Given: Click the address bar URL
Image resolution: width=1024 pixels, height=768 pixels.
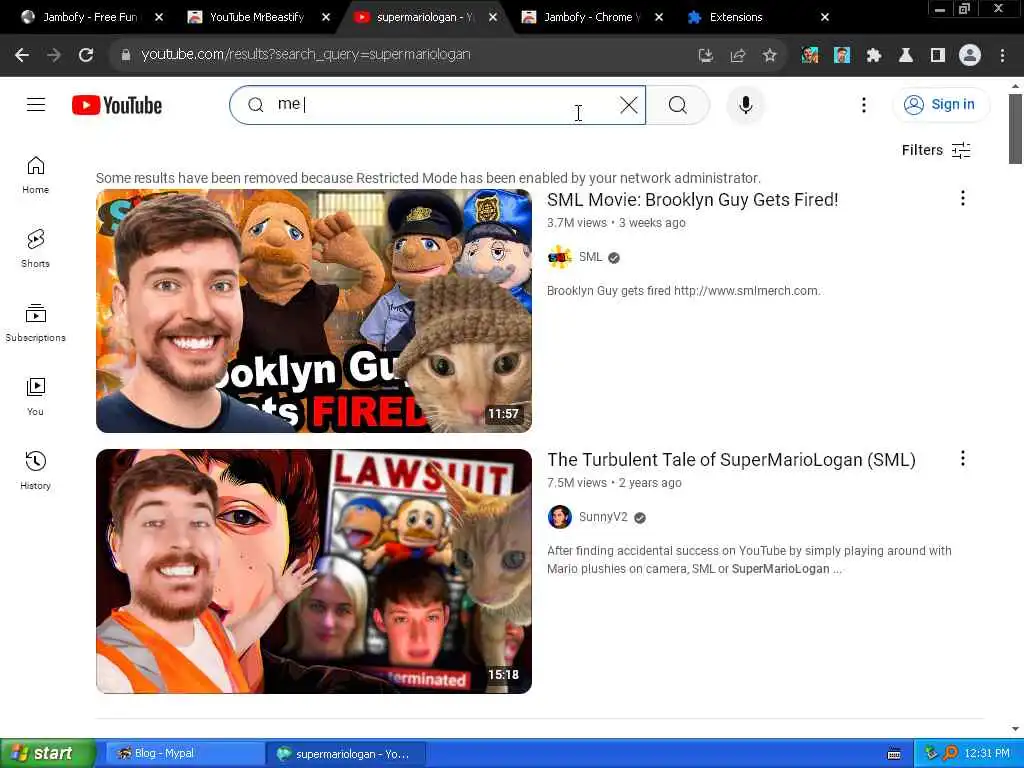Looking at the screenshot, I should point(306,54).
